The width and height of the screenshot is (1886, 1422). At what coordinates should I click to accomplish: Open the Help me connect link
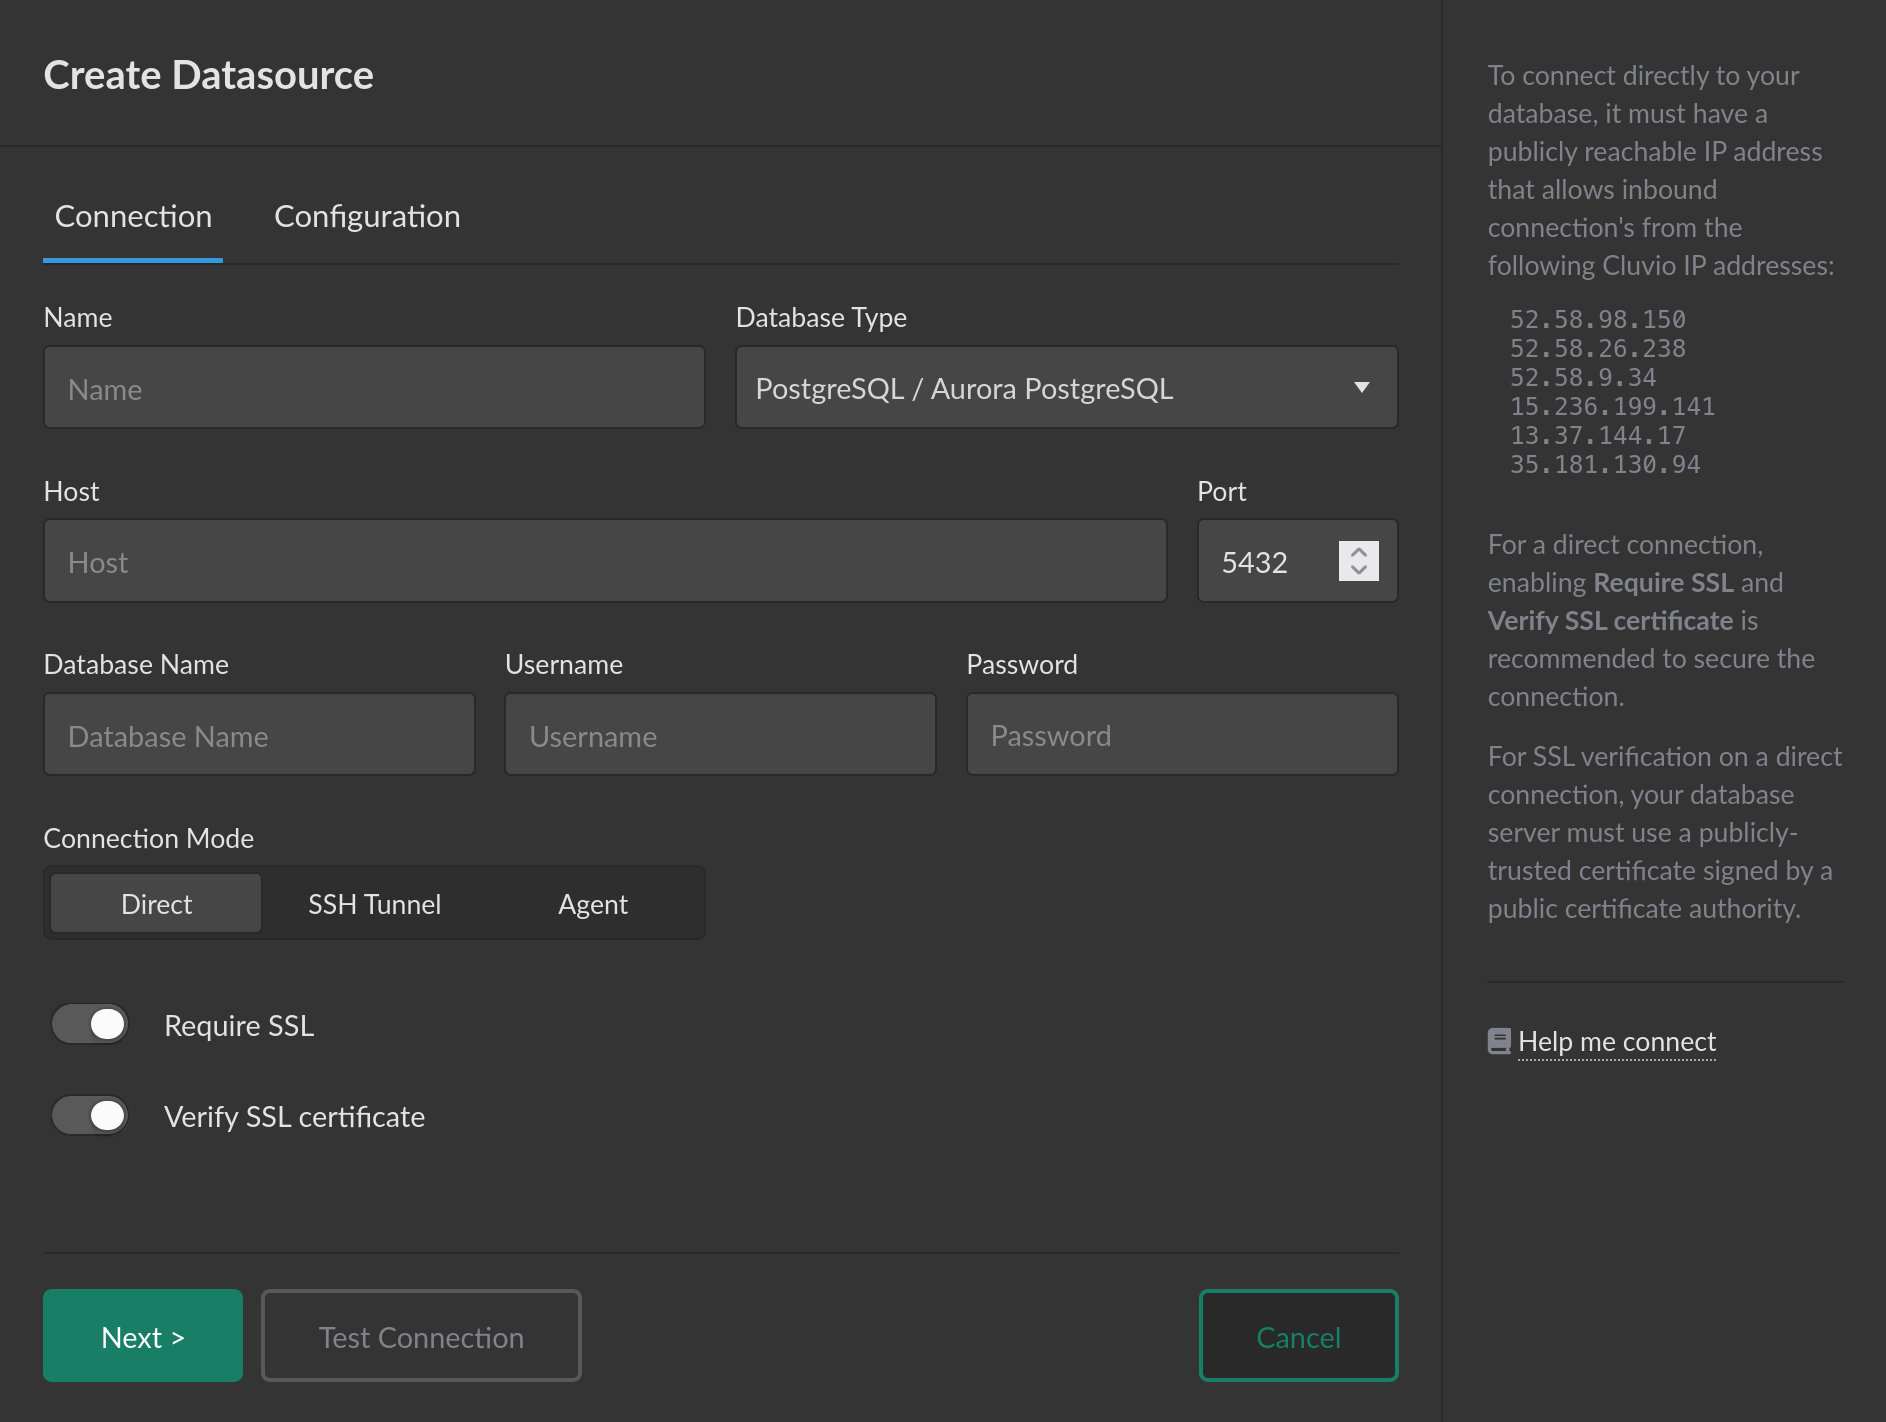(1616, 1042)
